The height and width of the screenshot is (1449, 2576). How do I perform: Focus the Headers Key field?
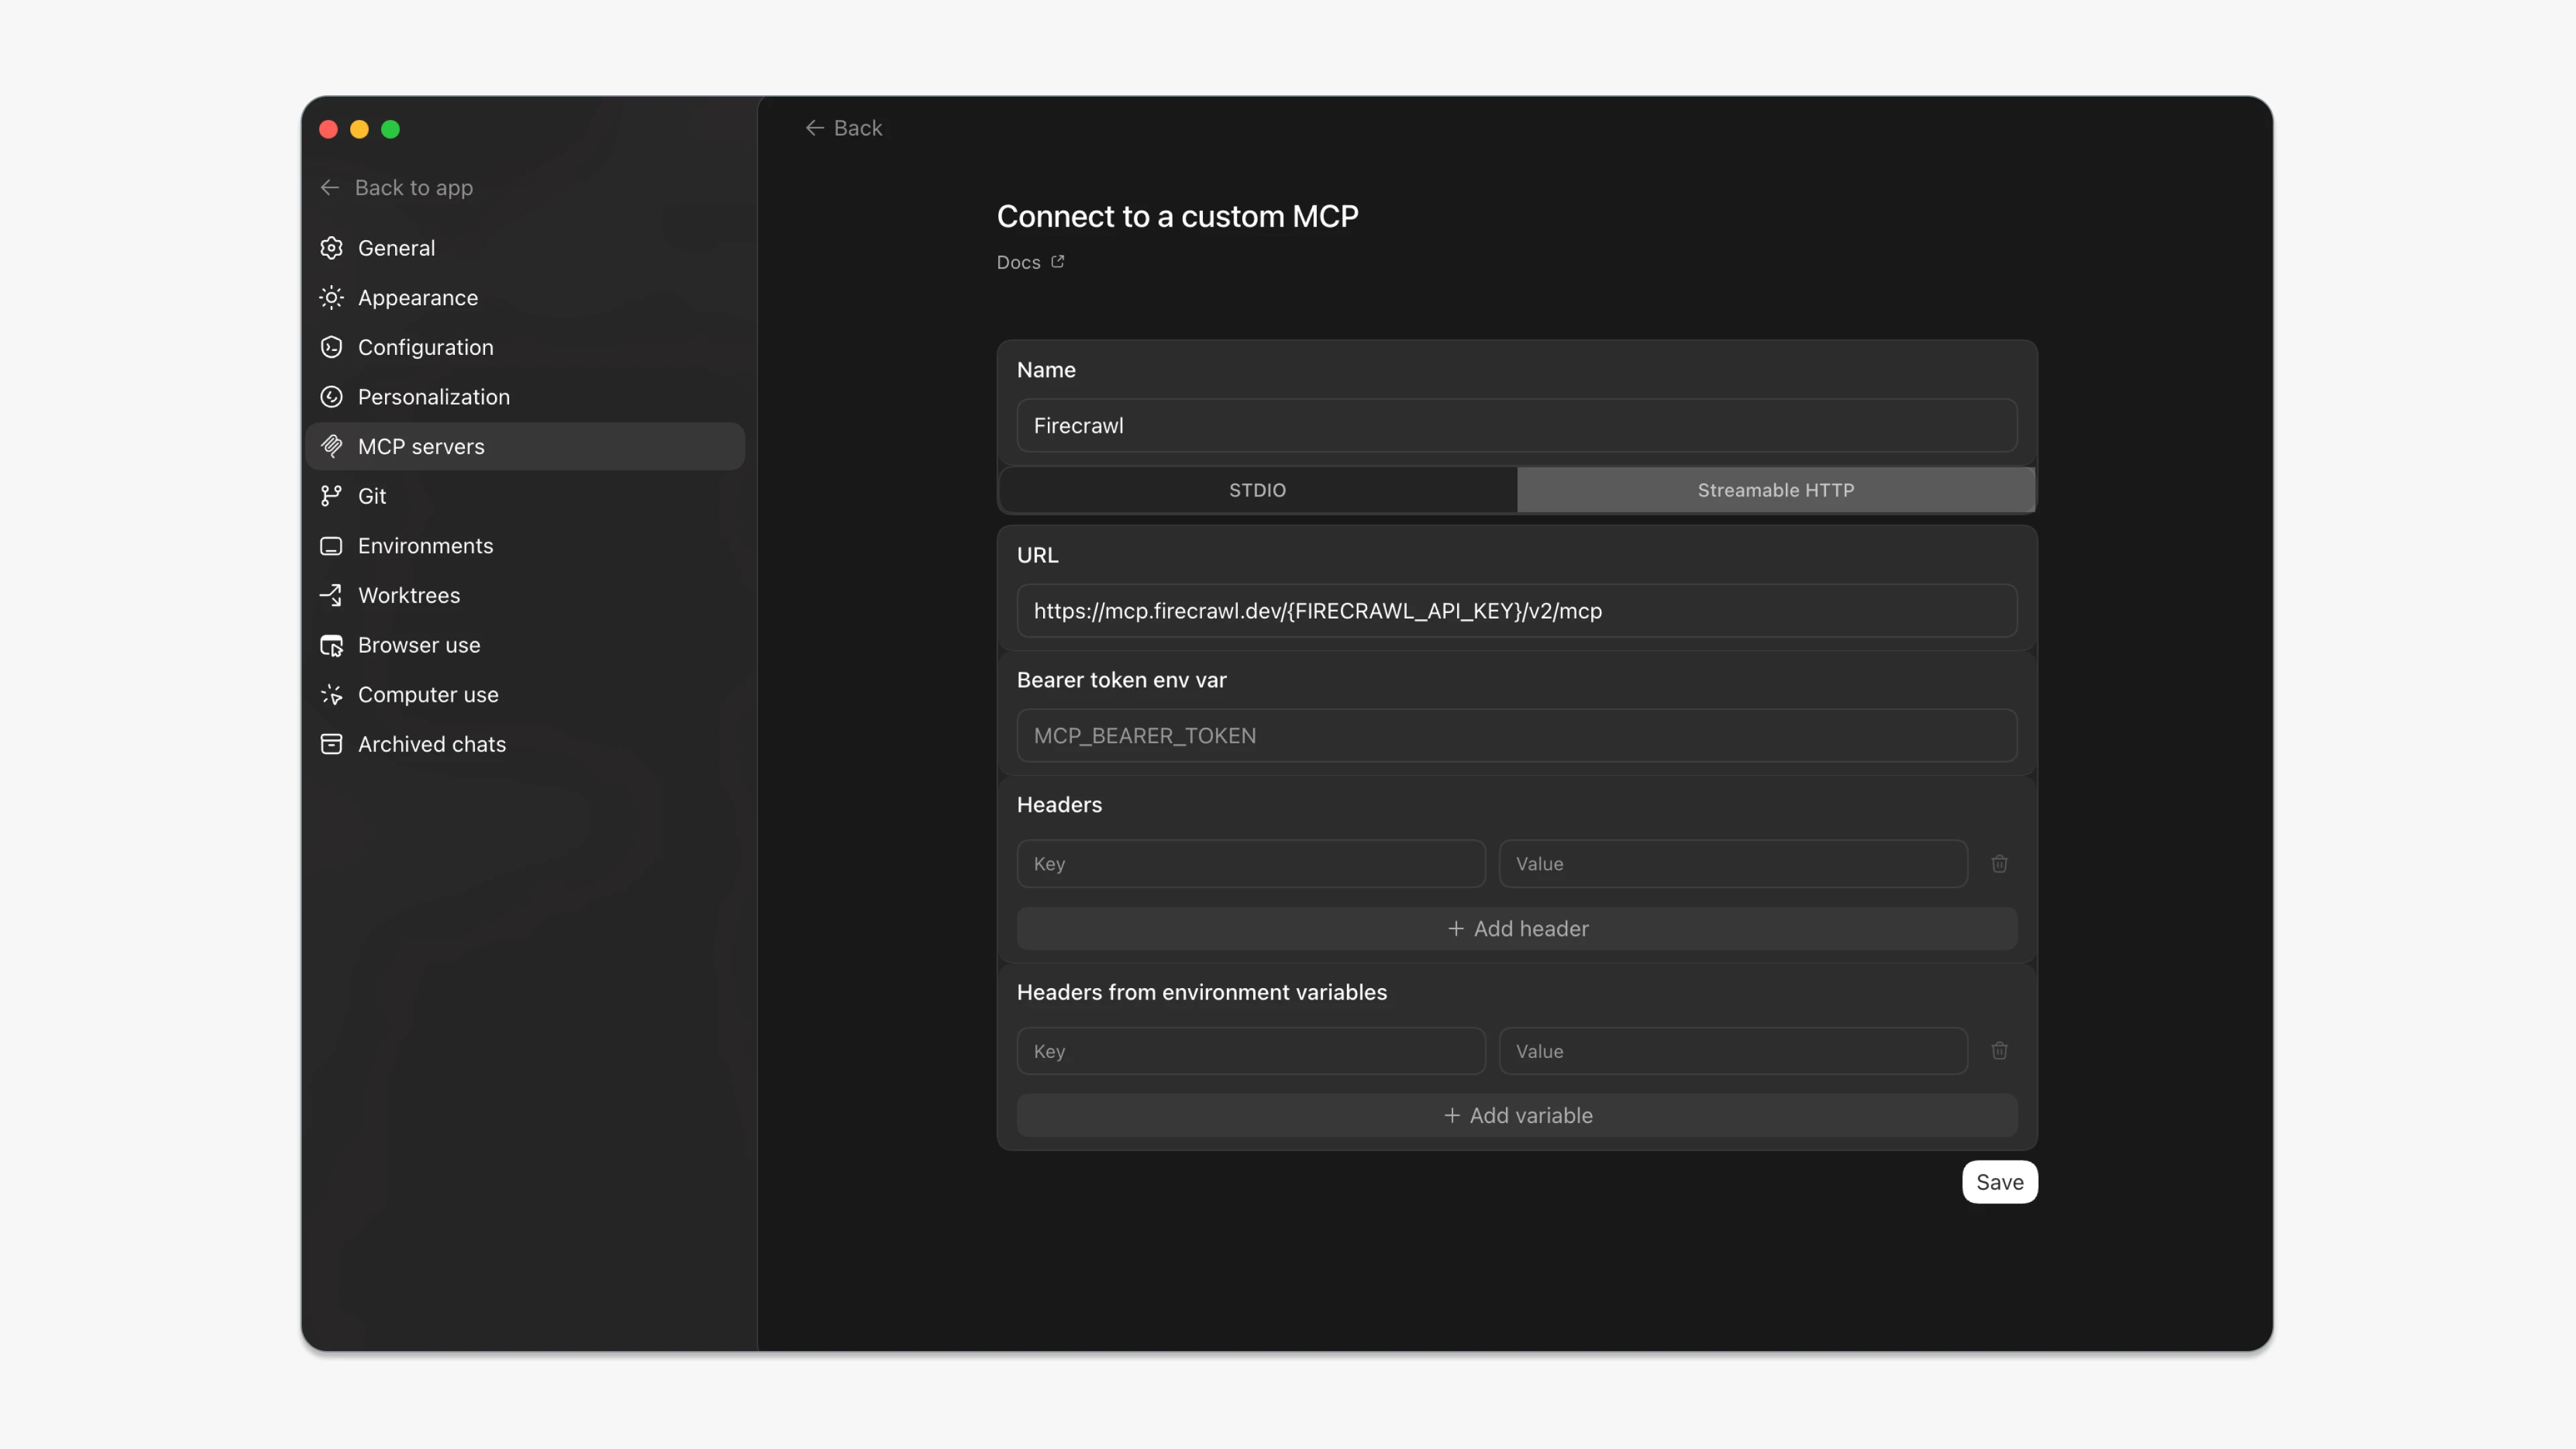[x=1251, y=864]
